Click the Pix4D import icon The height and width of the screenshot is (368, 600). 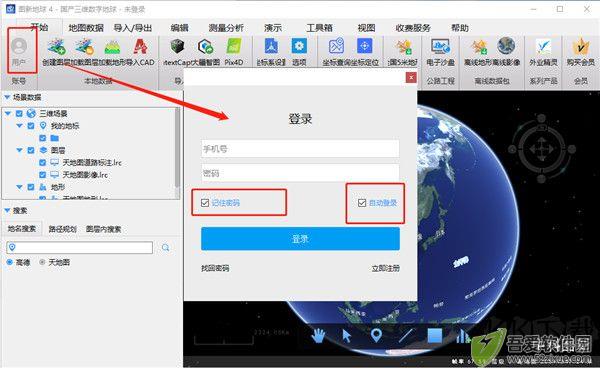point(234,47)
